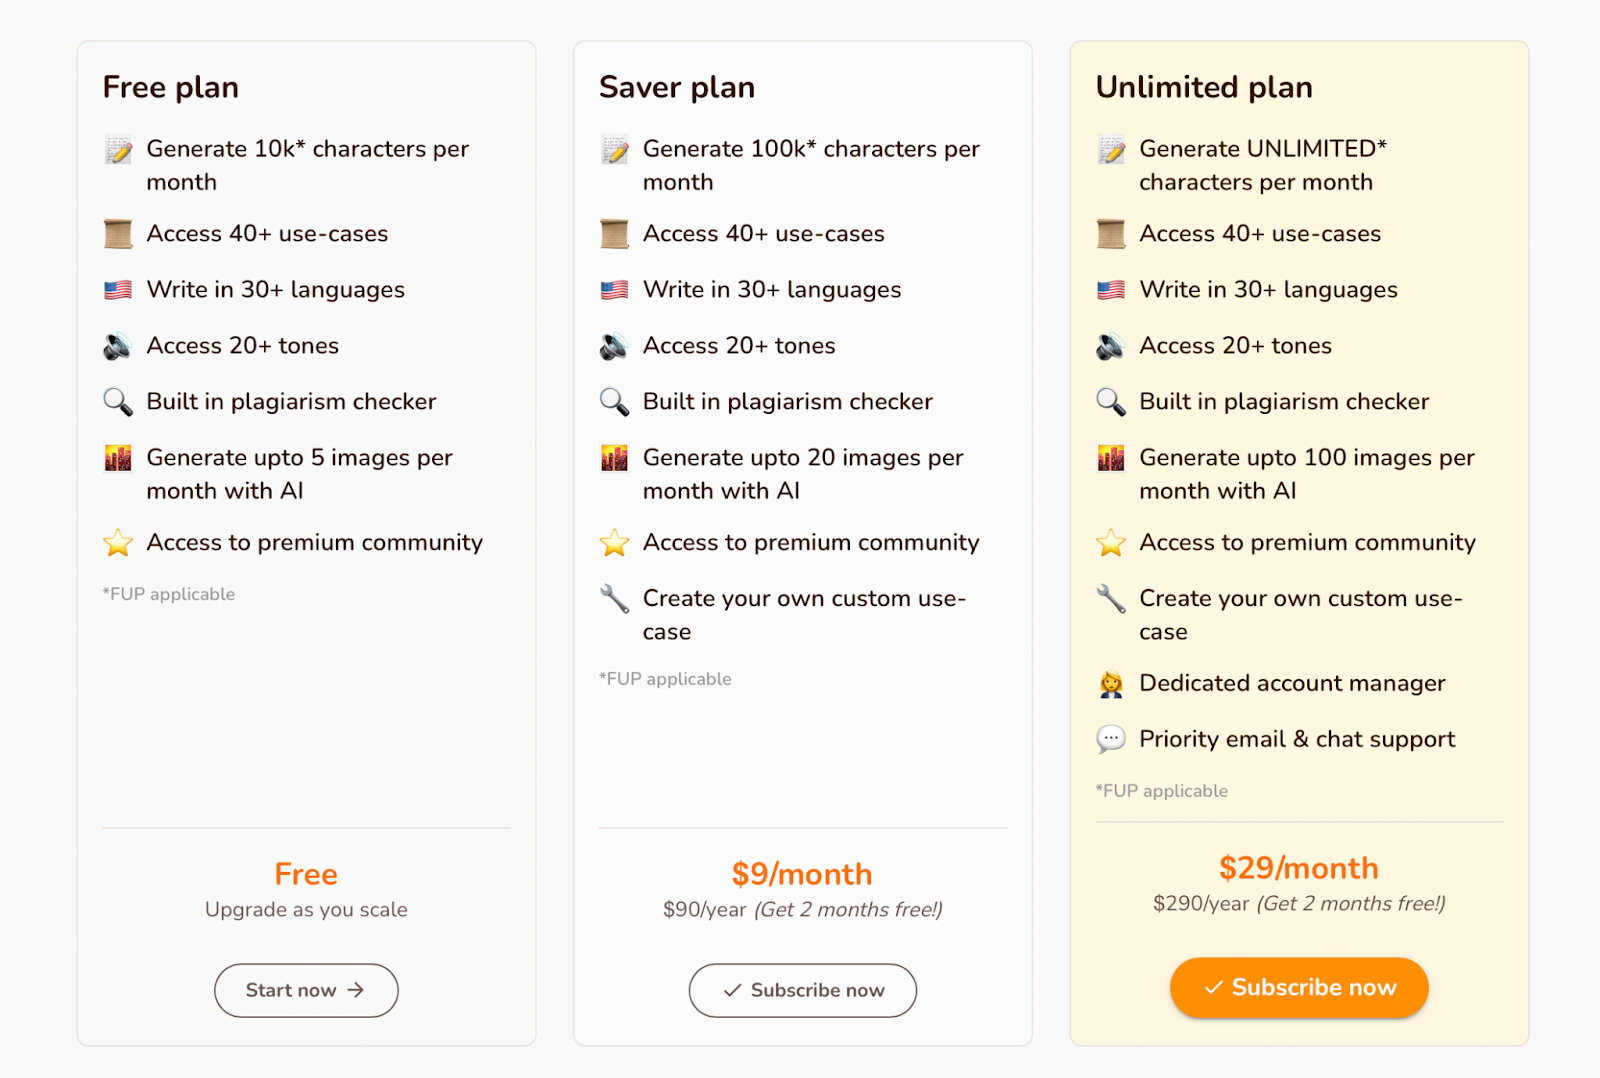
Task: Subscribe to the Saver plan
Action: tap(803, 990)
